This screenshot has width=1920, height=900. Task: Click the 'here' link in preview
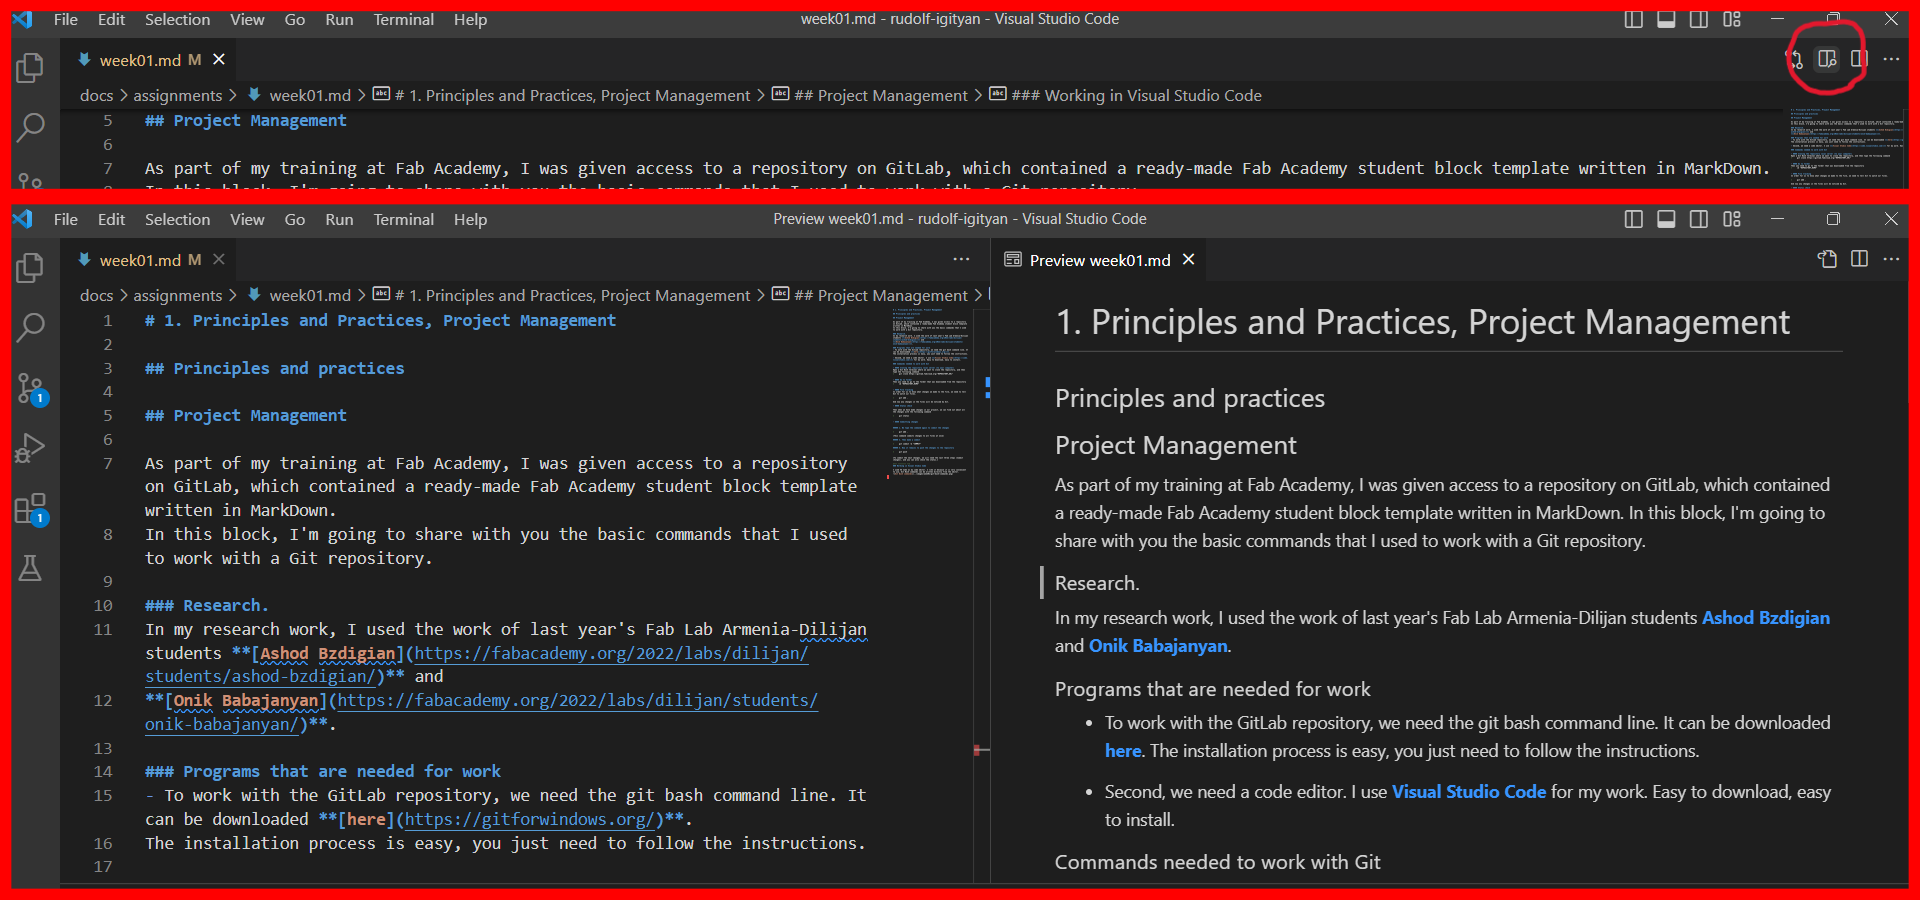(x=1123, y=751)
